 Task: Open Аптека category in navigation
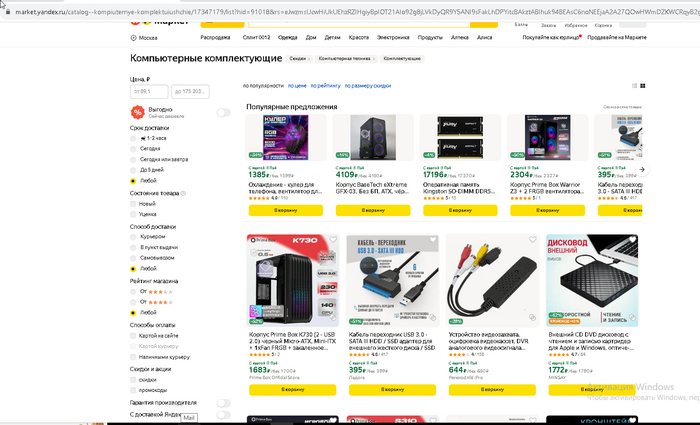click(459, 38)
